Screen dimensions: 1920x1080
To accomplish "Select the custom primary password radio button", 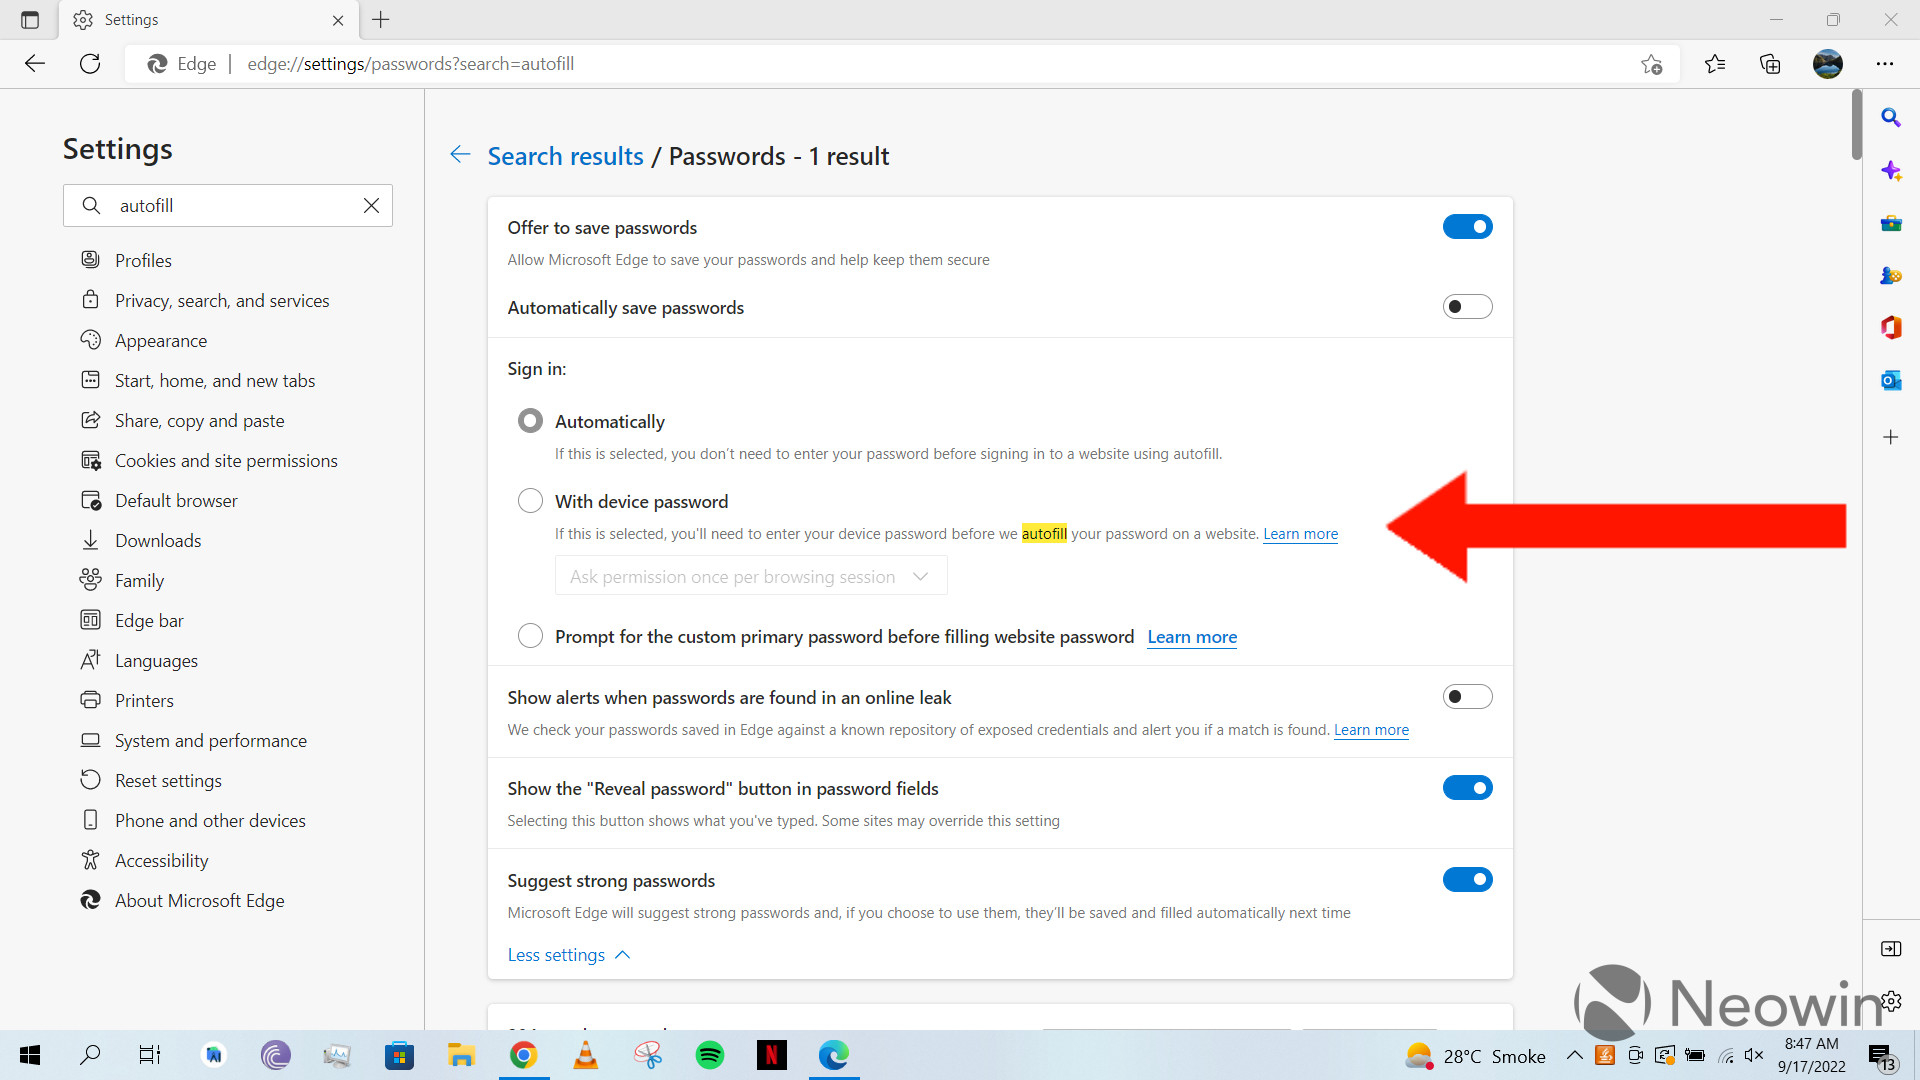I will coord(530,637).
